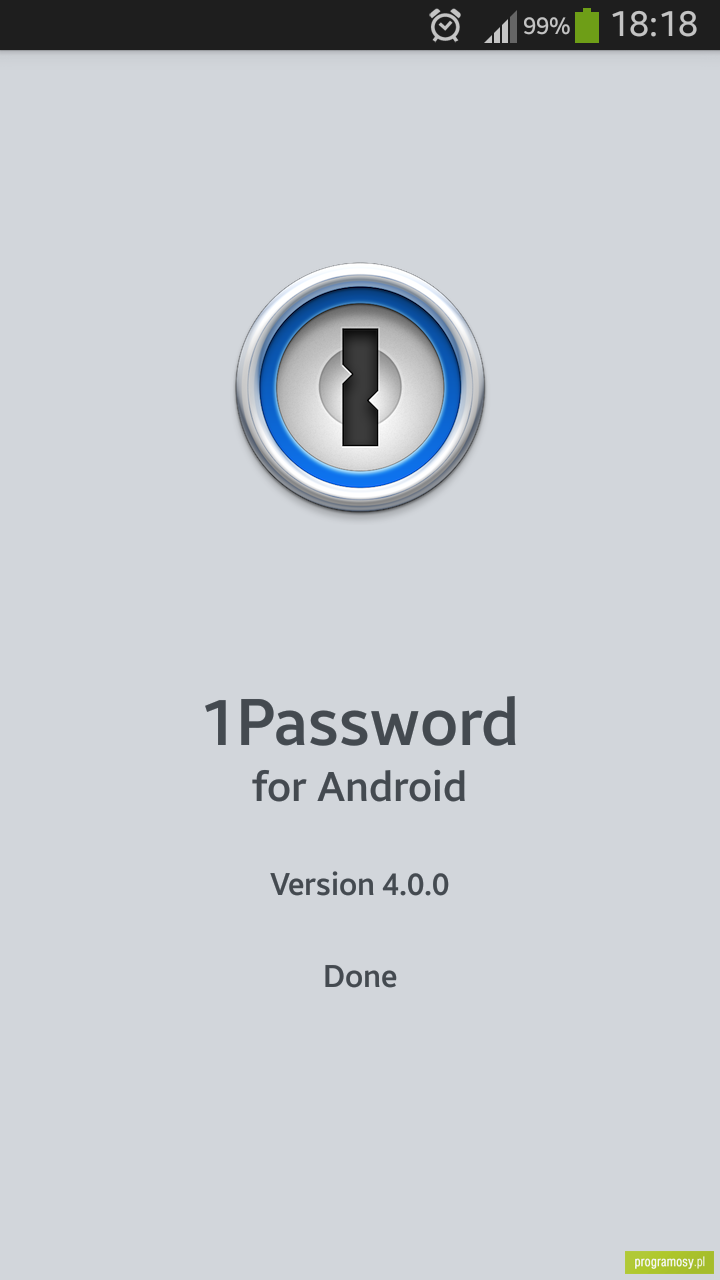Tap the green battery icon
The width and height of the screenshot is (720, 1280).
[587, 25]
